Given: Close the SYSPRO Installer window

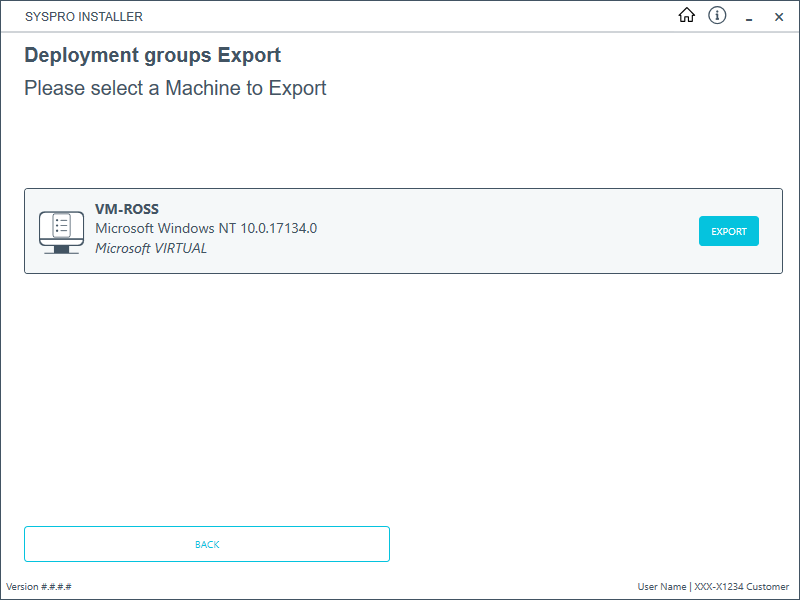Looking at the screenshot, I should pos(779,17).
